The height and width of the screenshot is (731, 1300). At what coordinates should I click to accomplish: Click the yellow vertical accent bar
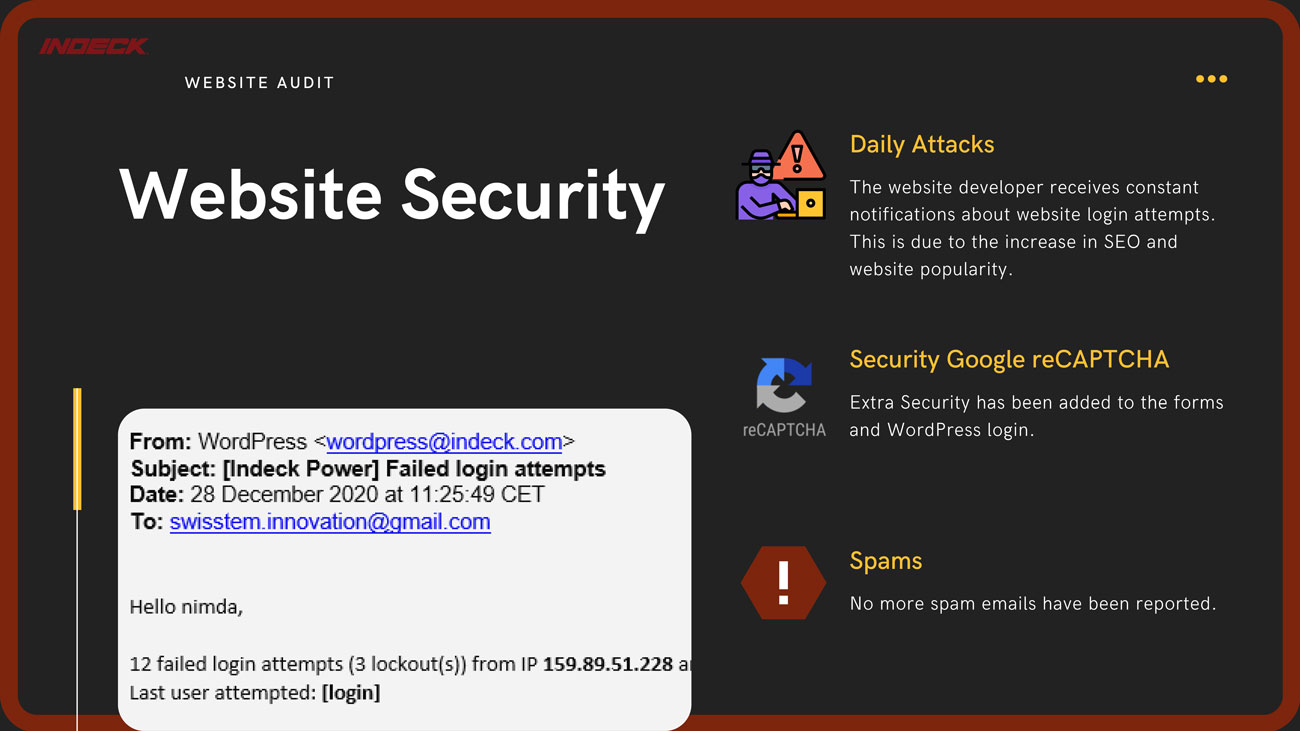78,449
